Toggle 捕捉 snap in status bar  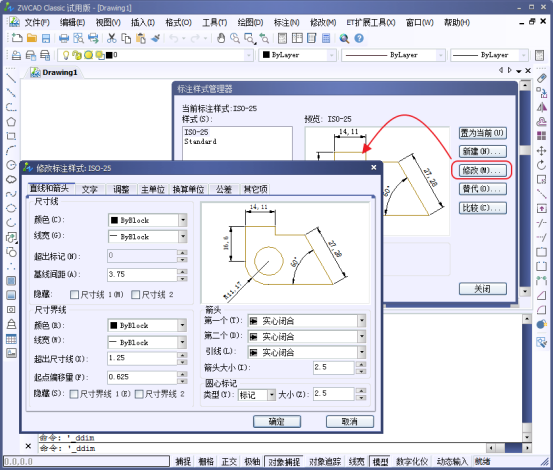[x=183, y=461]
